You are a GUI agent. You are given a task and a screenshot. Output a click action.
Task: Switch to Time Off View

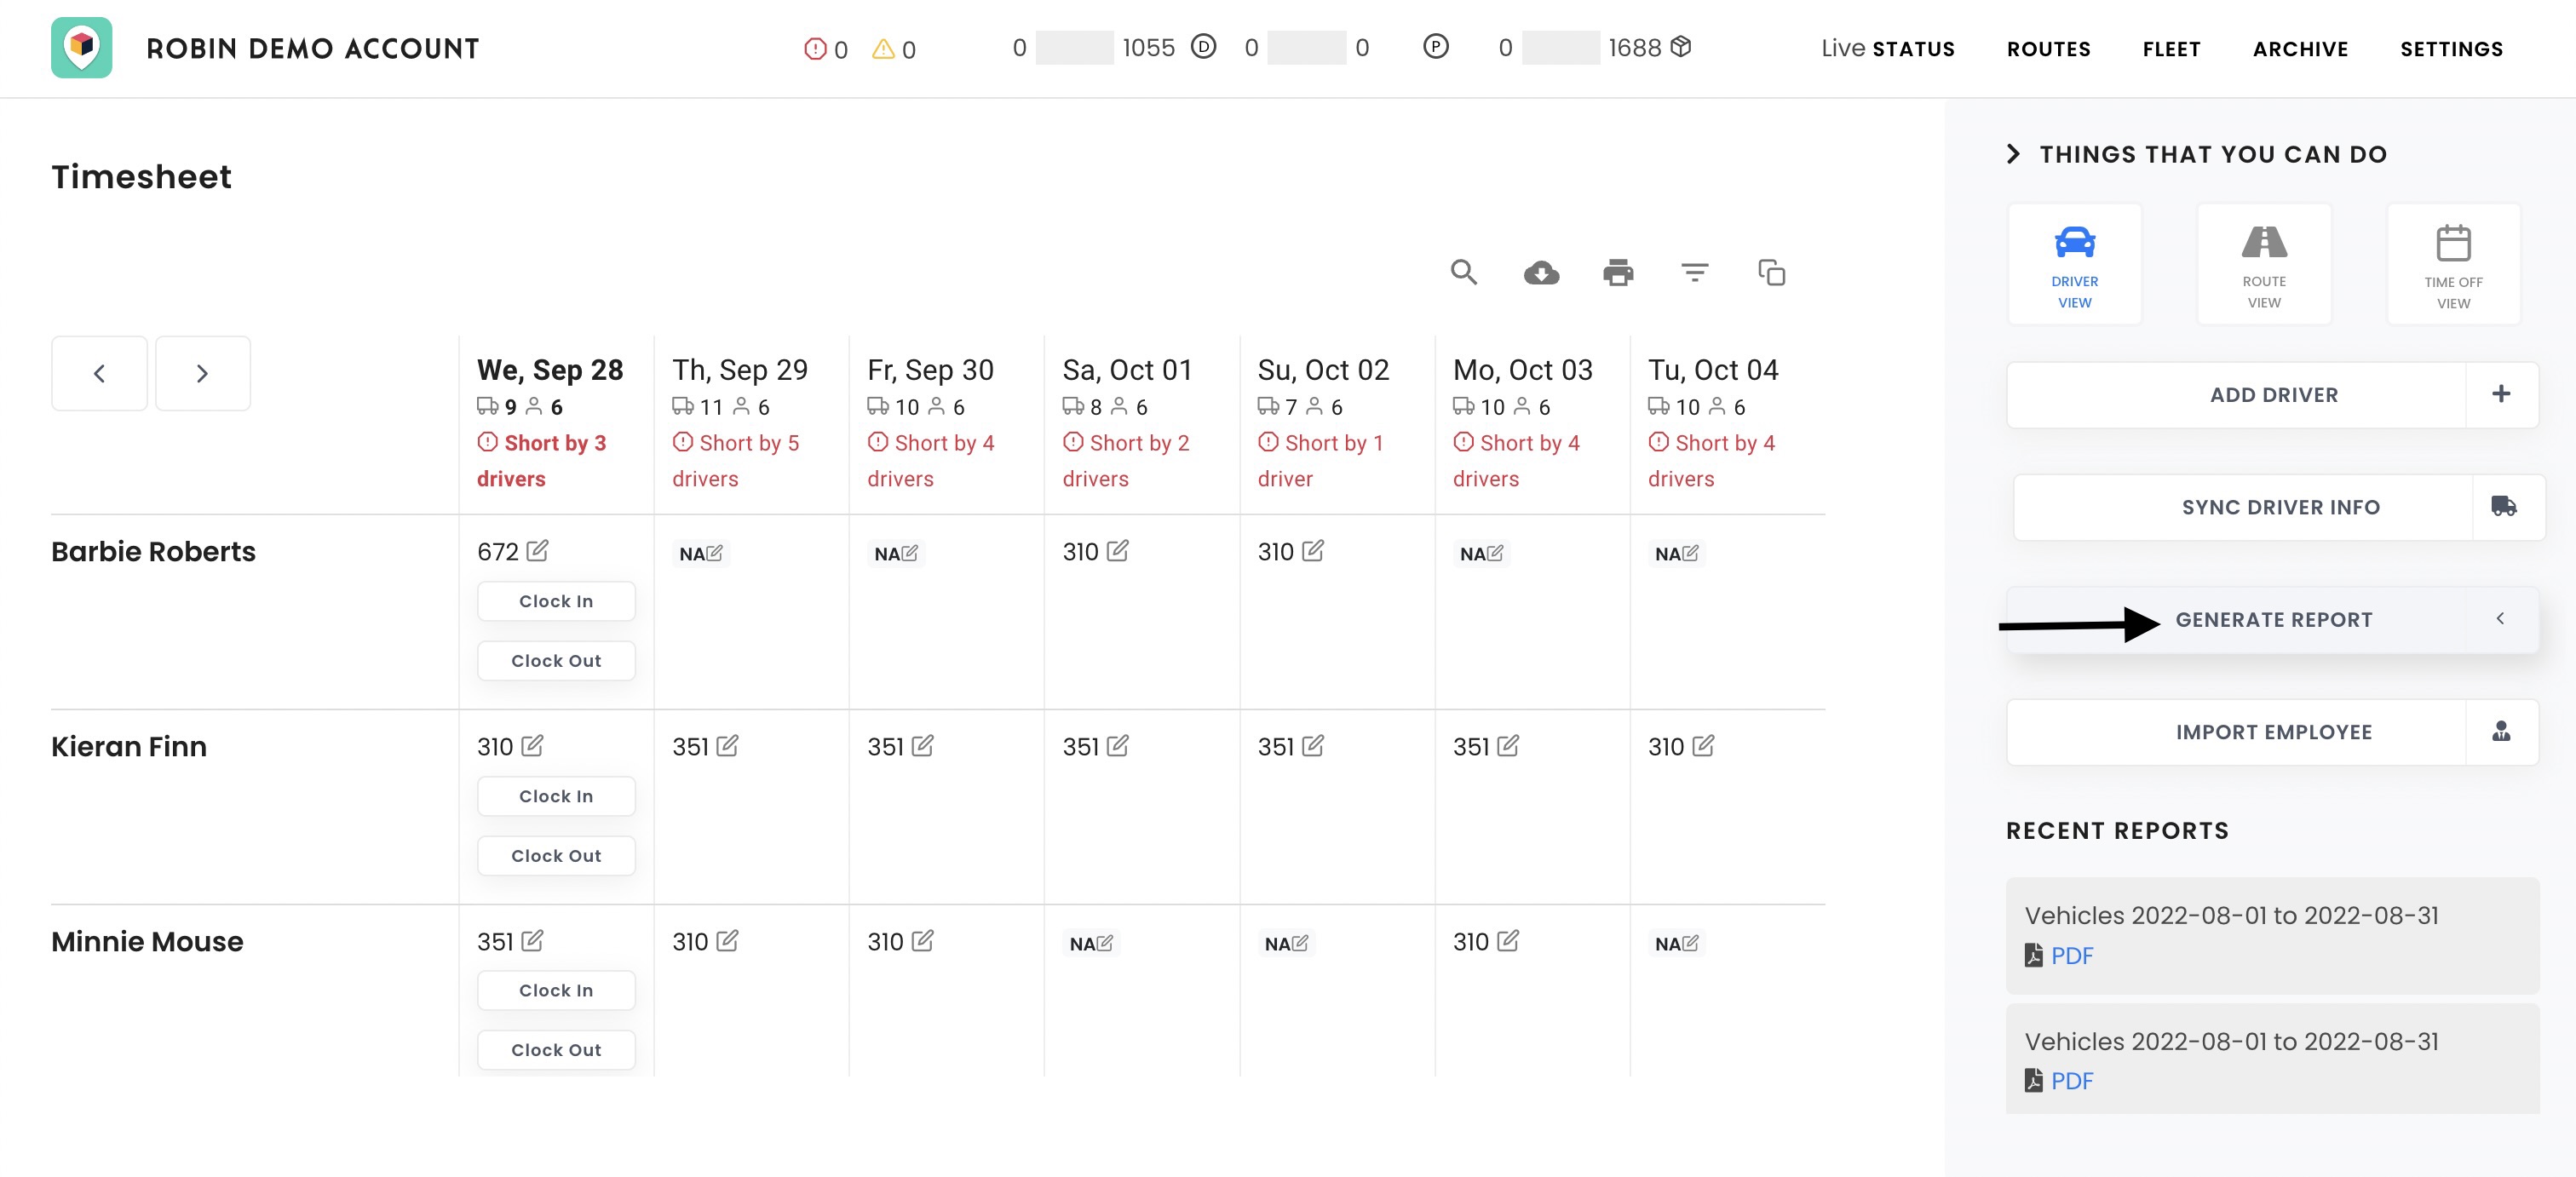(2452, 264)
